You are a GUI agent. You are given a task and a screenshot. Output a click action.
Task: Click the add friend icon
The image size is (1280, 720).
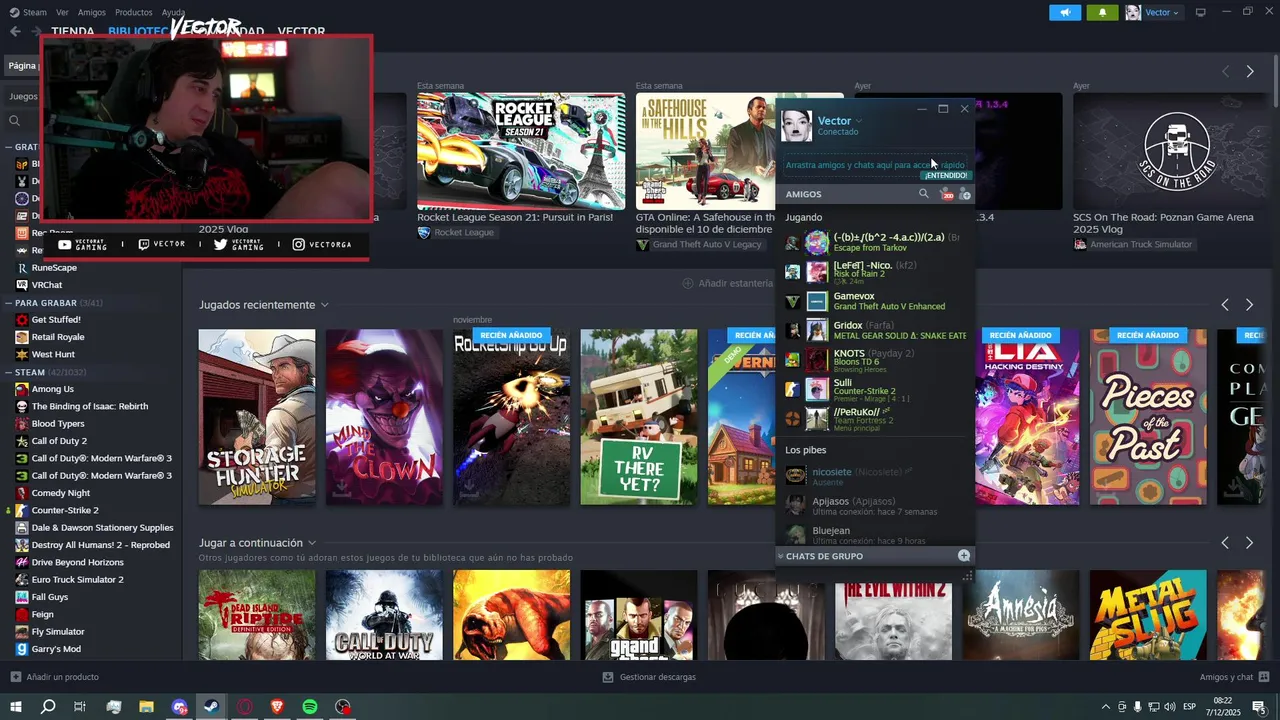[x=964, y=194]
